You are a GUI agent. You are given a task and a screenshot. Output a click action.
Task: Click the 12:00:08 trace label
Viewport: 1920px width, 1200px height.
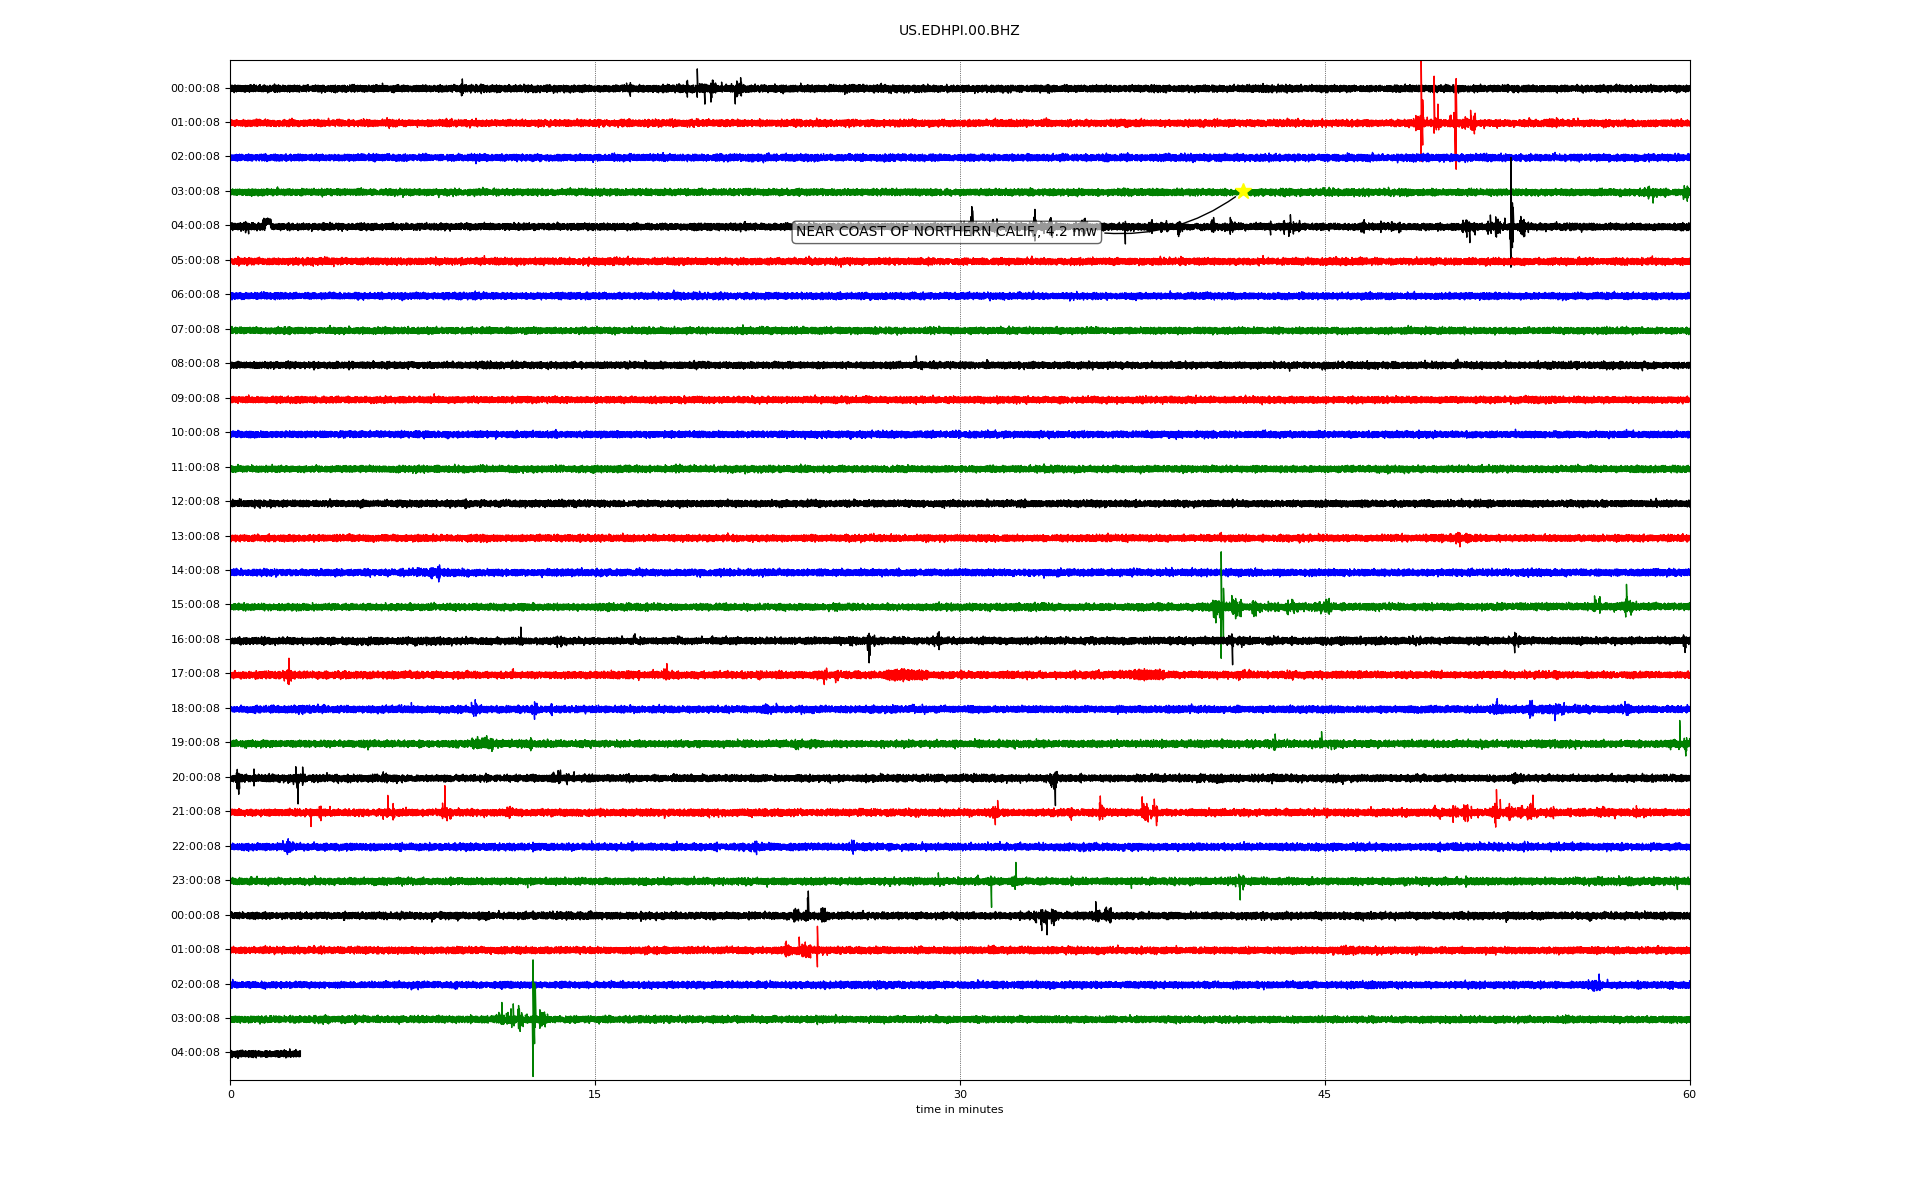pyautogui.click(x=195, y=502)
